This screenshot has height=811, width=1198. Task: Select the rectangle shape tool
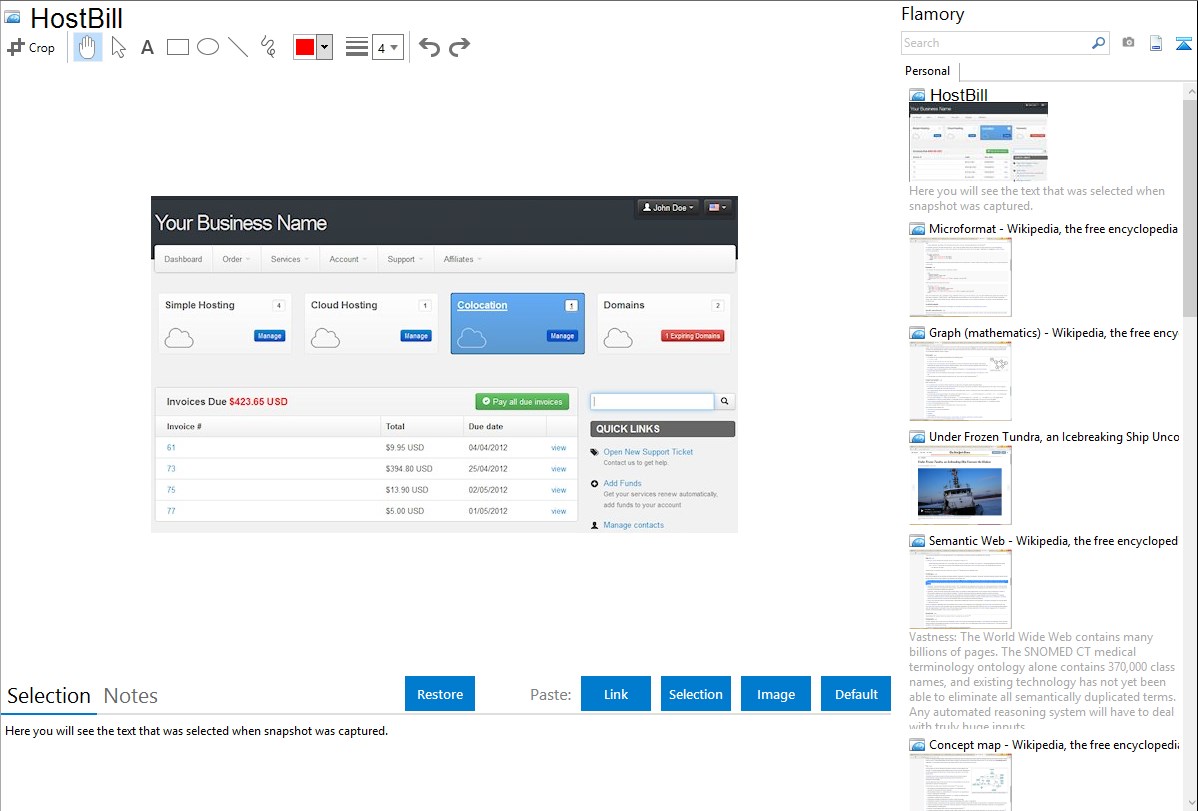(x=178, y=47)
